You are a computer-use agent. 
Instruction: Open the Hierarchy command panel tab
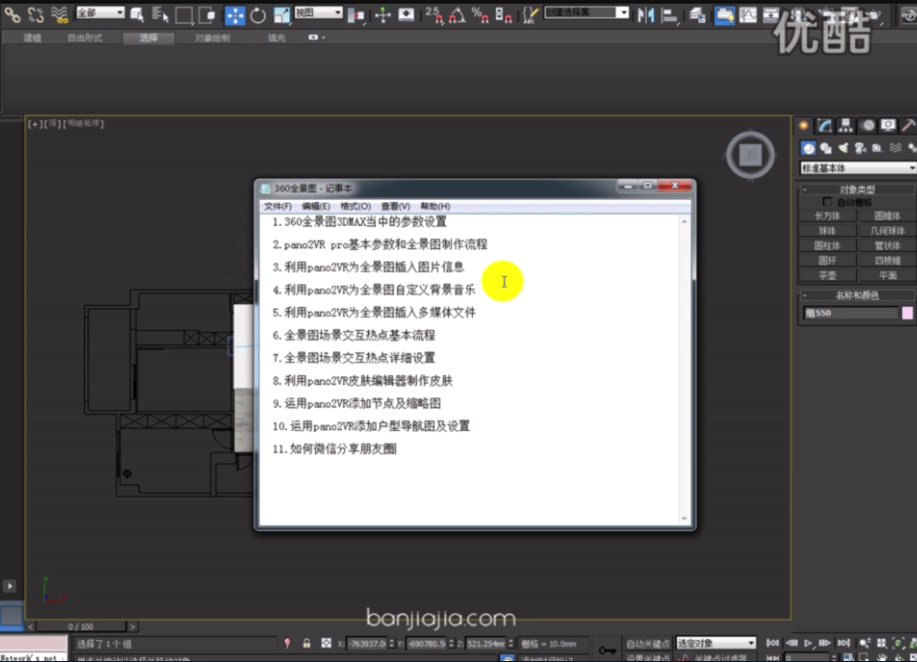[x=846, y=125]
